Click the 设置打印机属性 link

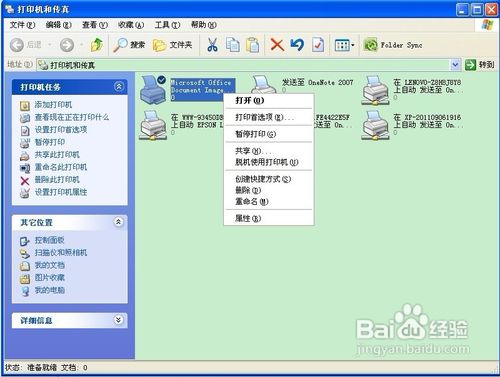coord(61,192)
